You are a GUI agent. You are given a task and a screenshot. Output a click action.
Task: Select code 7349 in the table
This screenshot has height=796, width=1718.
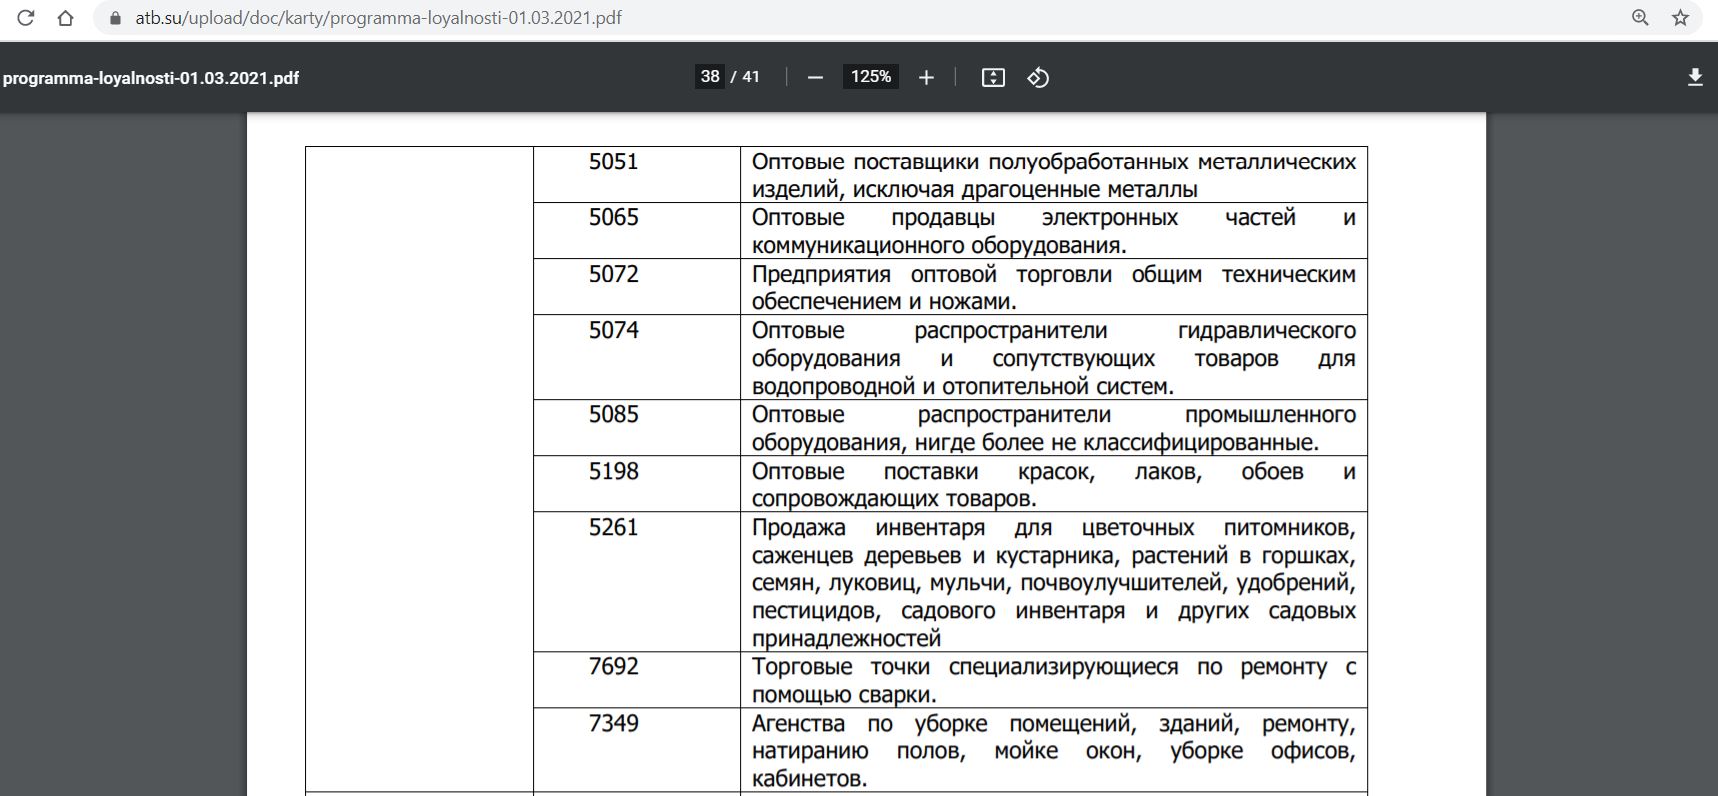613,723
